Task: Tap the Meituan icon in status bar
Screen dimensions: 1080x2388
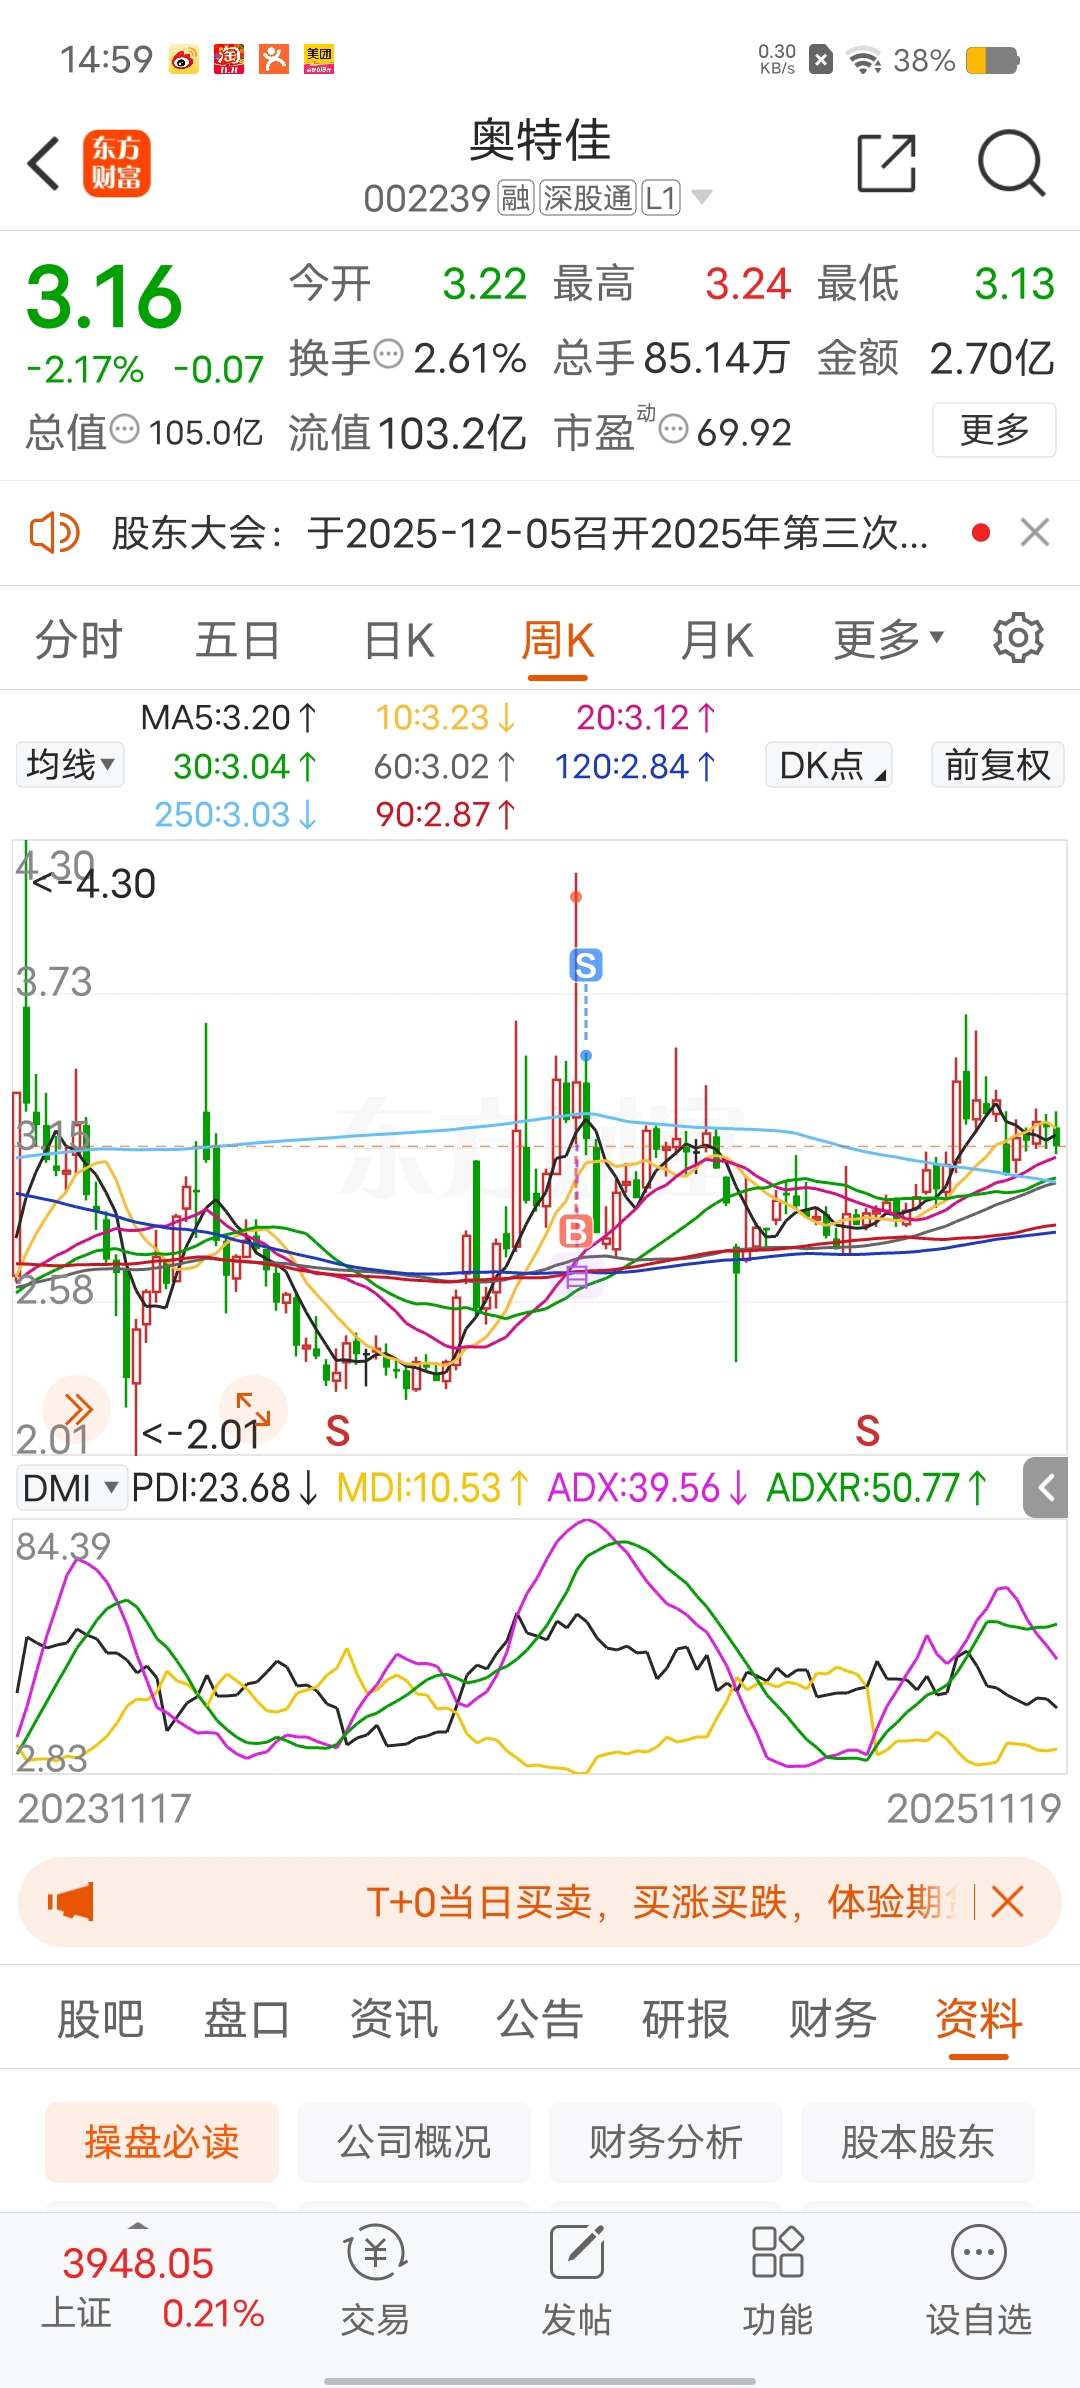Action: [x=319, y=60]
